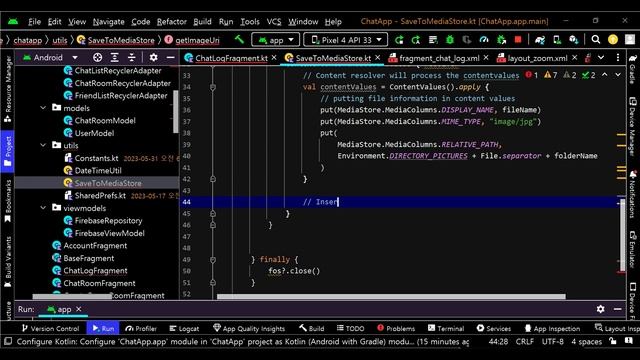Open the Logcat tool window
The height and width of the screenshot is (360, 640).
184,328
